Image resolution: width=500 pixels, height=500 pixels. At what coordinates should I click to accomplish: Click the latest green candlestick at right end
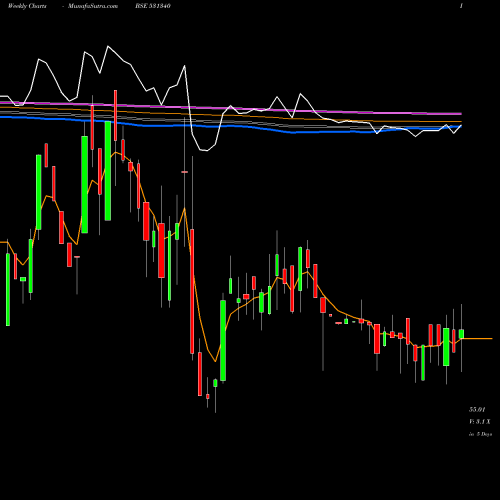coord(461,334)
